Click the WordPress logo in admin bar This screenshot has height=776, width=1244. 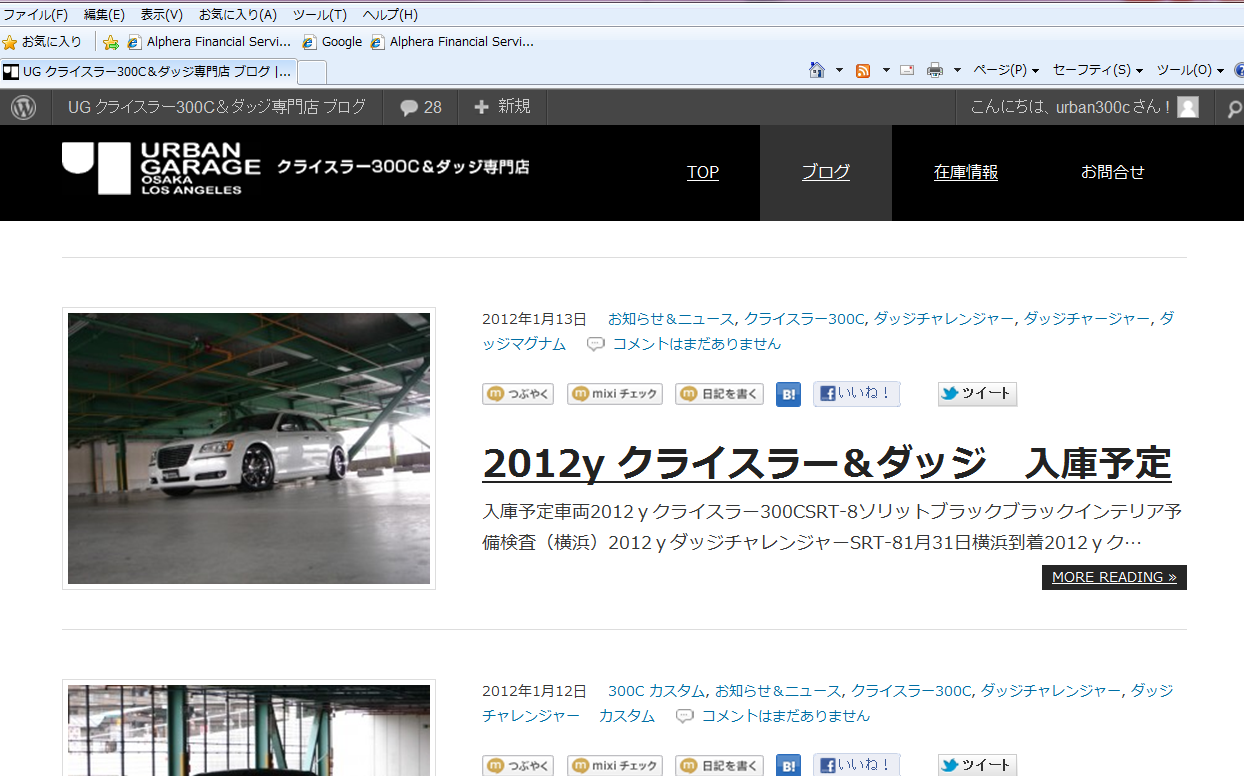pyautogui.click(x=24, y=107)
